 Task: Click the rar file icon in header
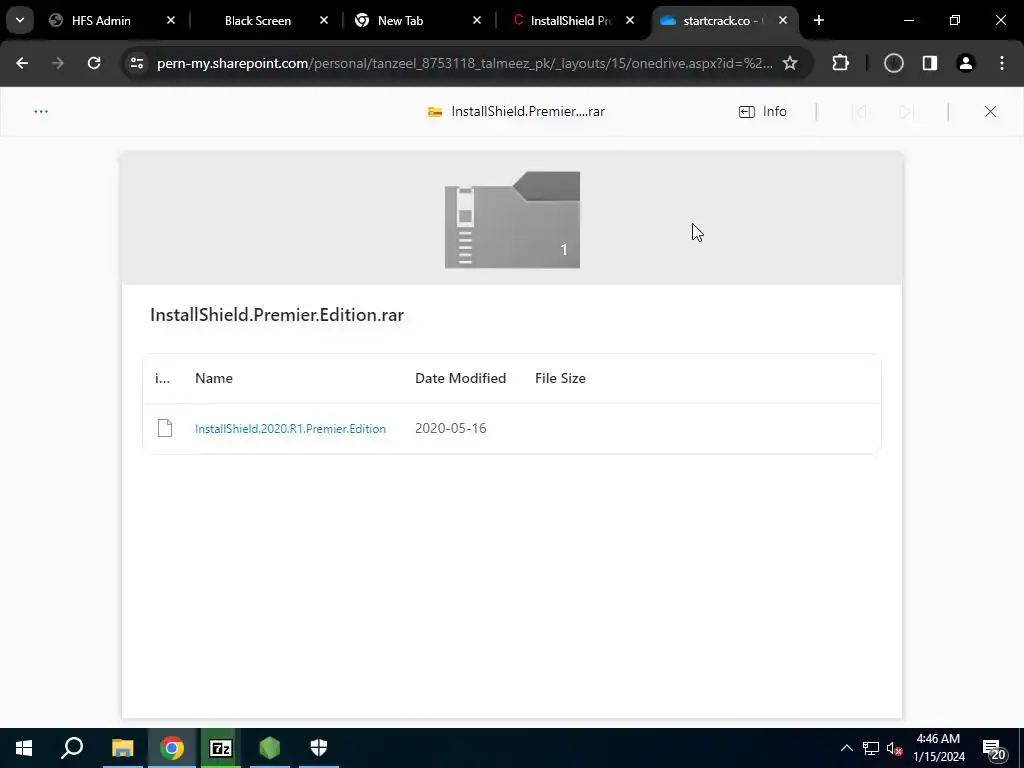[435, 112]
